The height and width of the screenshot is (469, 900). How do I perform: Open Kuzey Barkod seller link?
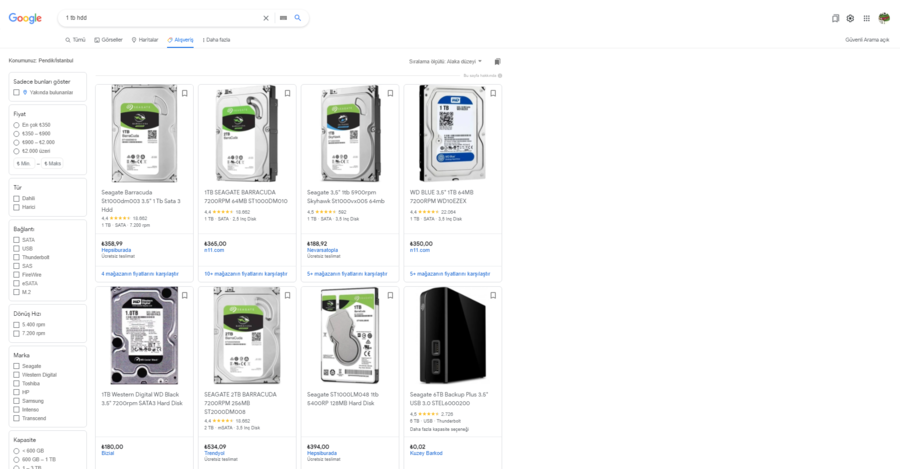426,453
